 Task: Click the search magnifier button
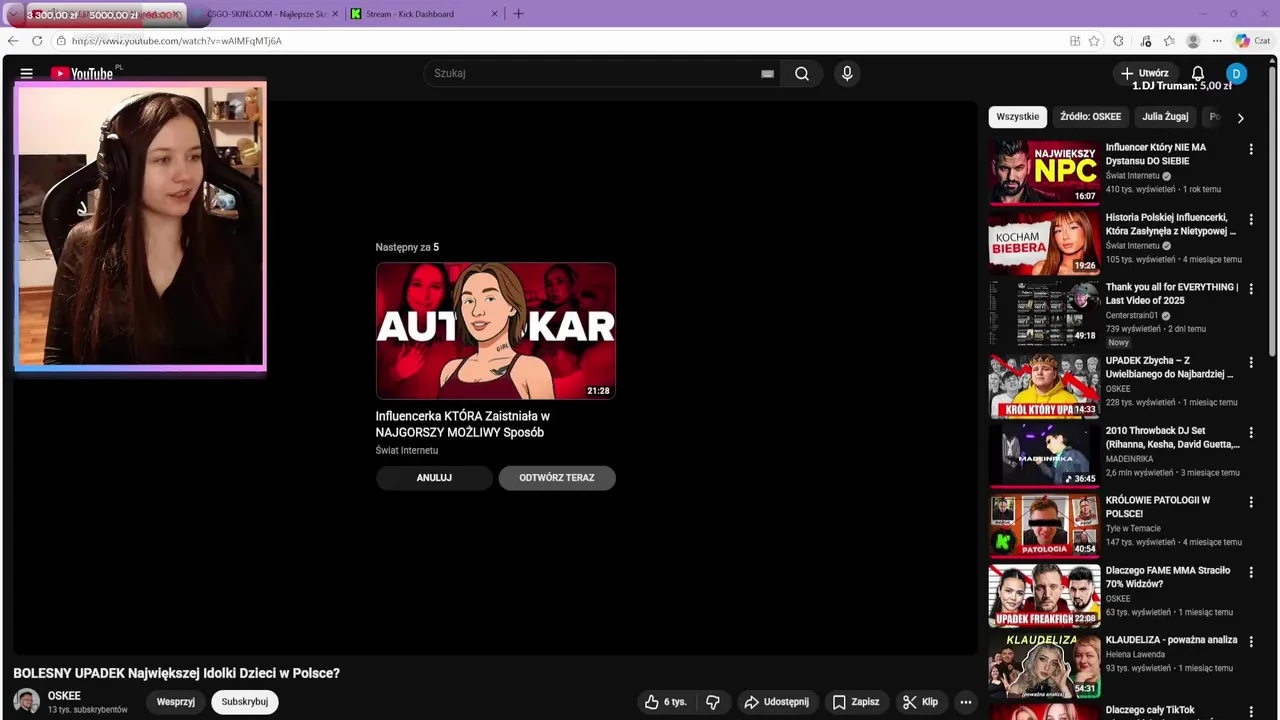pos(802,73)
